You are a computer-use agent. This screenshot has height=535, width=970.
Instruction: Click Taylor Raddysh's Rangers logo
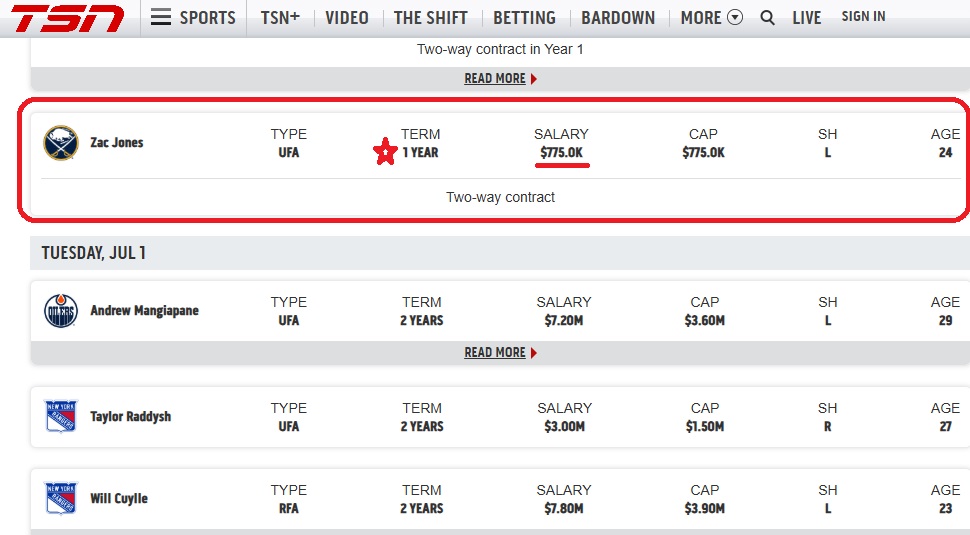point(61,416)
